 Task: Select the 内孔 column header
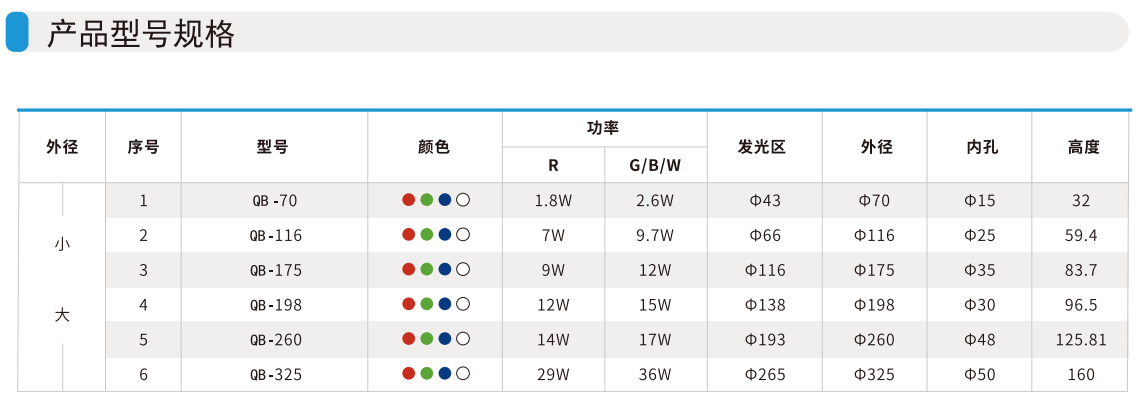click(x=979, y=147)
